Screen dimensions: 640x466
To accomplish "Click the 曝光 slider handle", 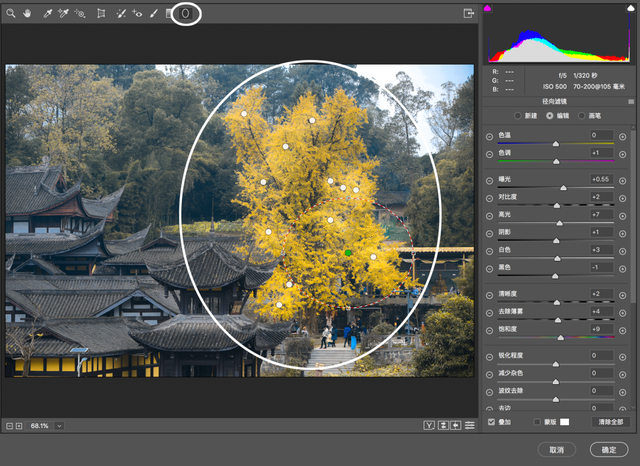I will tap(563, 188).
